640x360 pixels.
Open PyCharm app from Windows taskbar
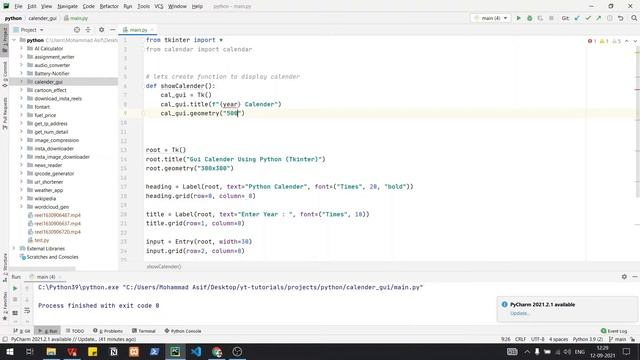coord(175,351)
